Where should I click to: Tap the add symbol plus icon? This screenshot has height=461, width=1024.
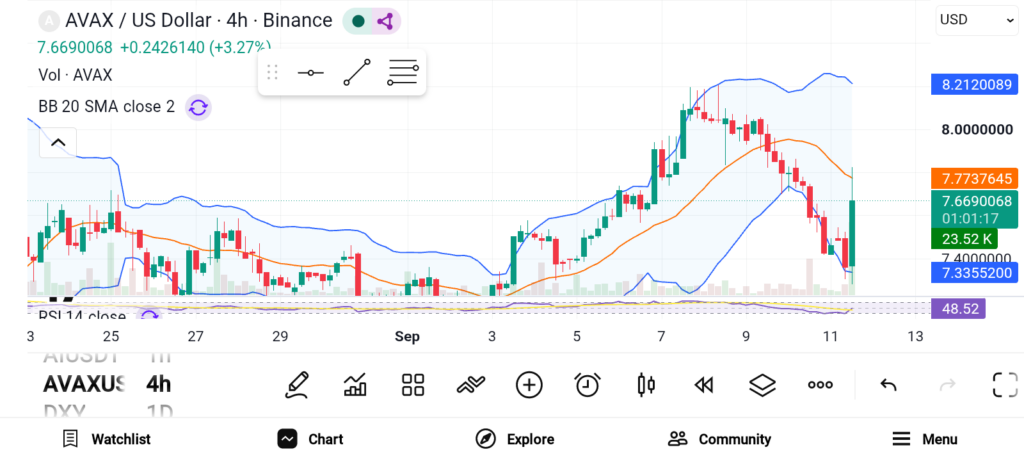529,385
